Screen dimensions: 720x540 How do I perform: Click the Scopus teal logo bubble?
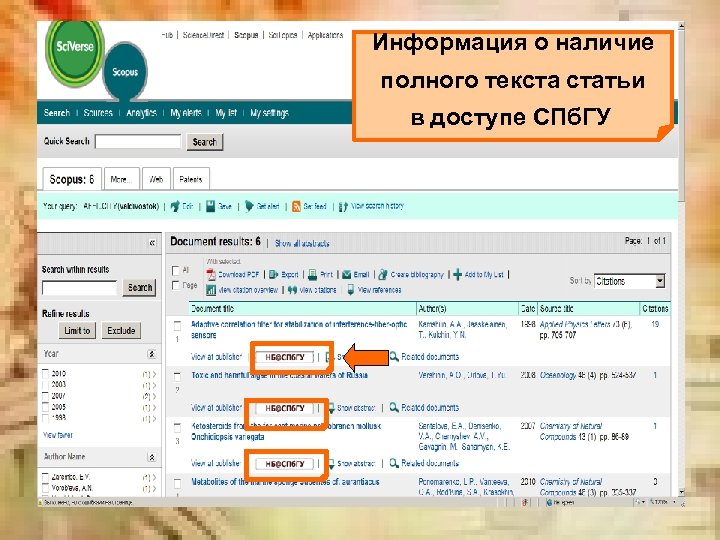[125, 72]
